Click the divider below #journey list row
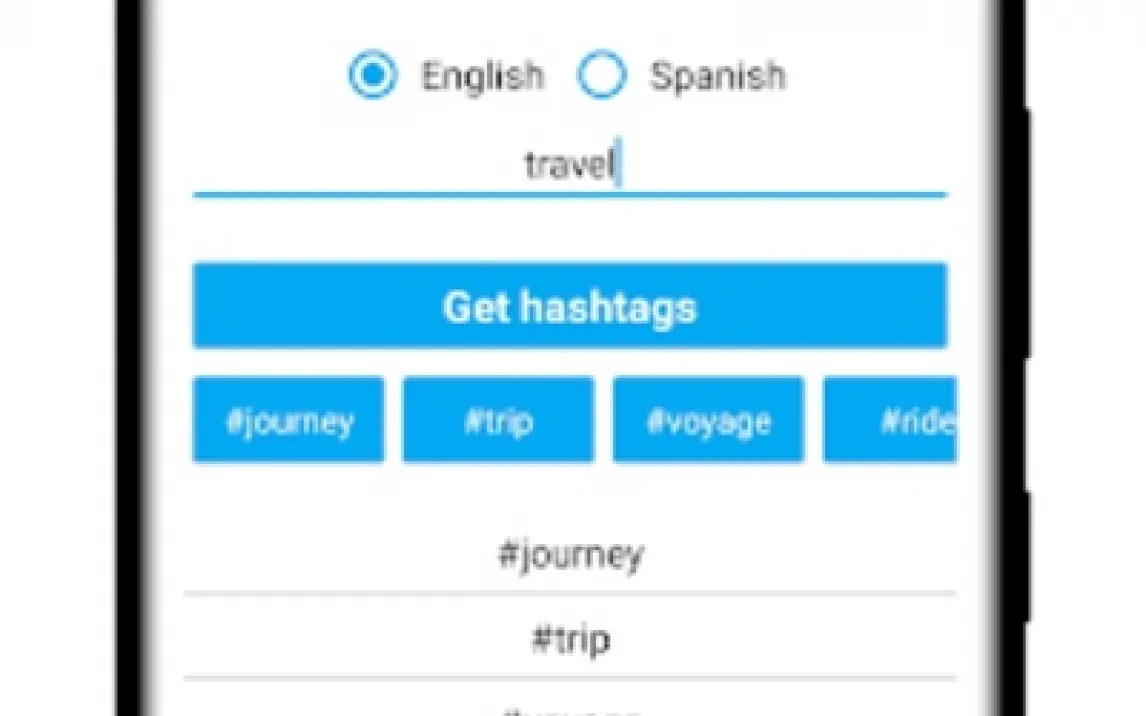Screen dimensions: 1146x716 [570, 593]
